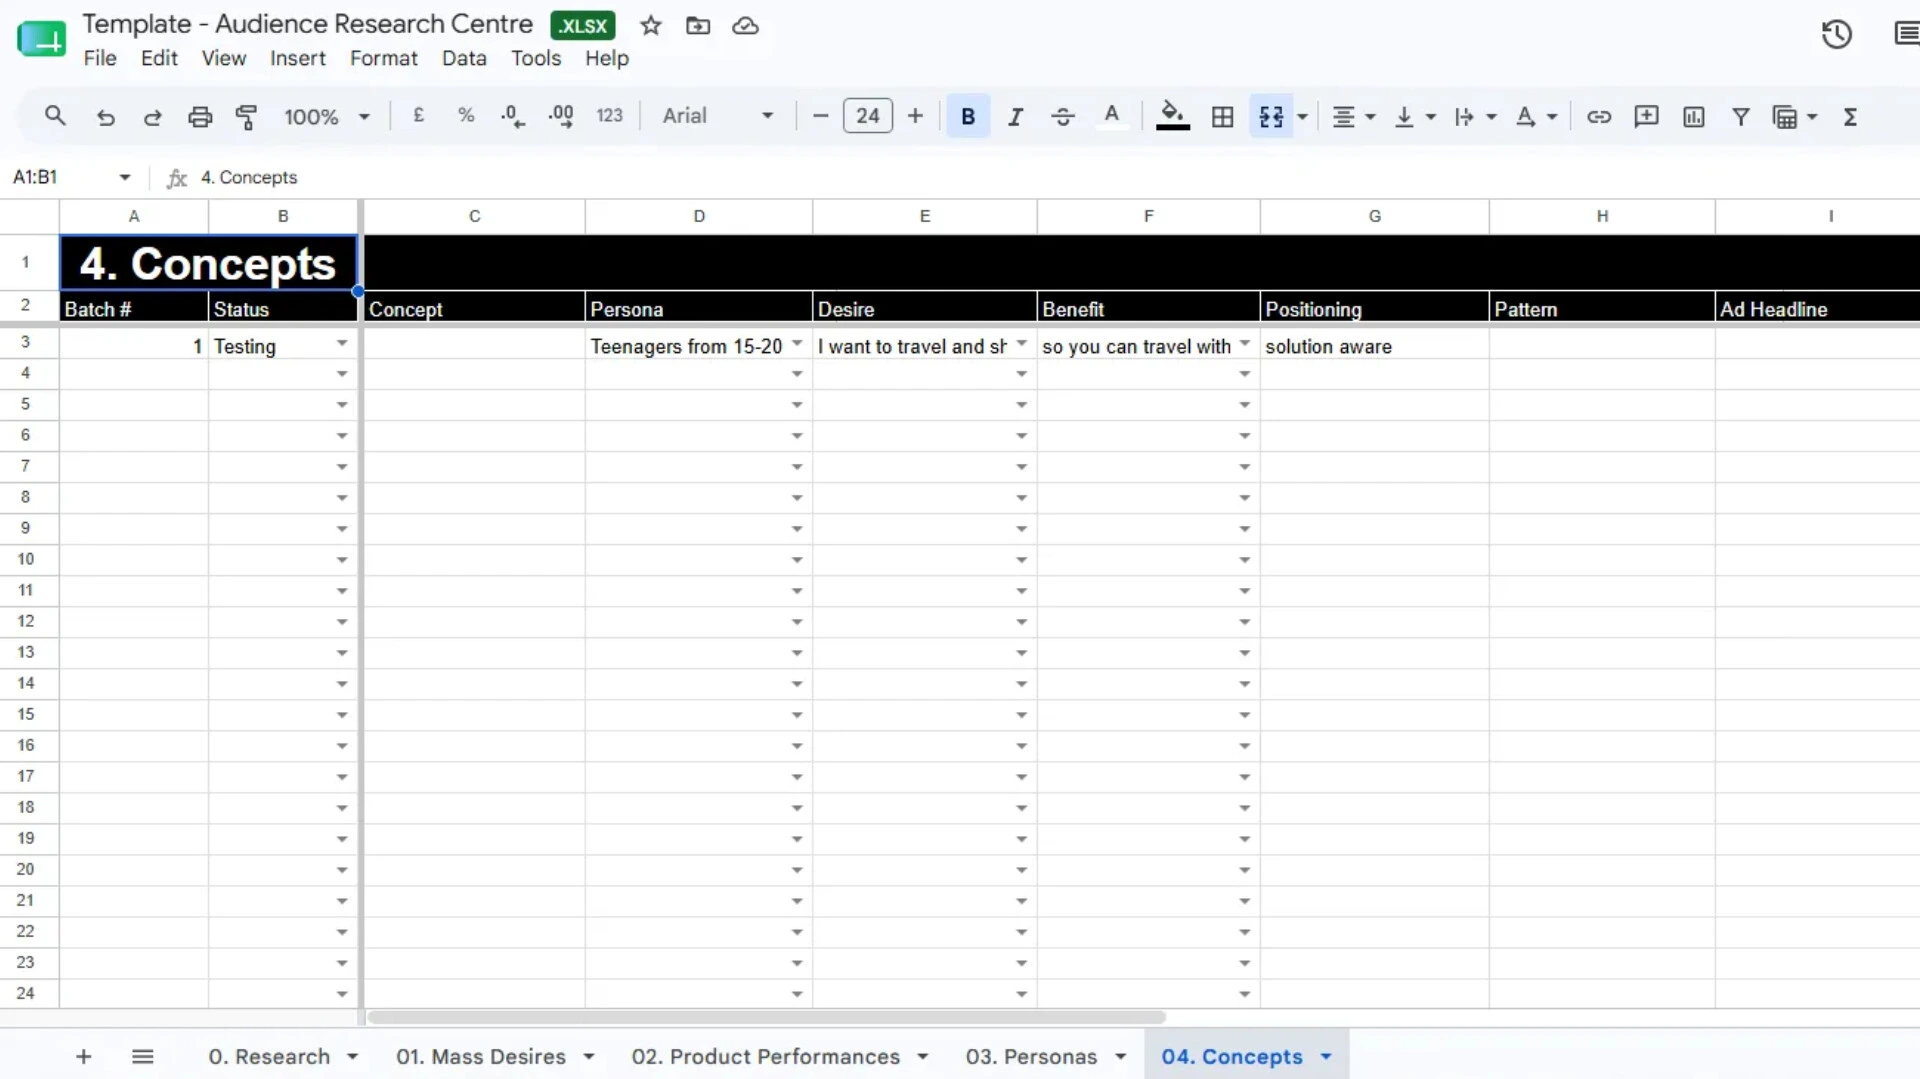Open the I want to travel desire dropdown

(1021, 343)
